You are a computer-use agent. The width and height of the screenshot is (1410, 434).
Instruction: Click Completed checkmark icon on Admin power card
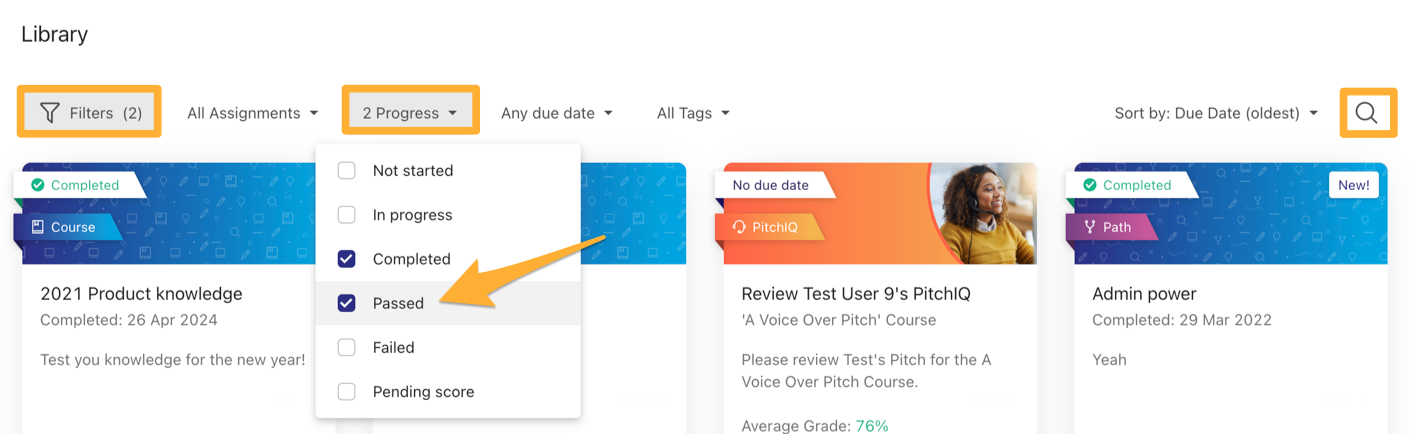(x=1090, y=185)
